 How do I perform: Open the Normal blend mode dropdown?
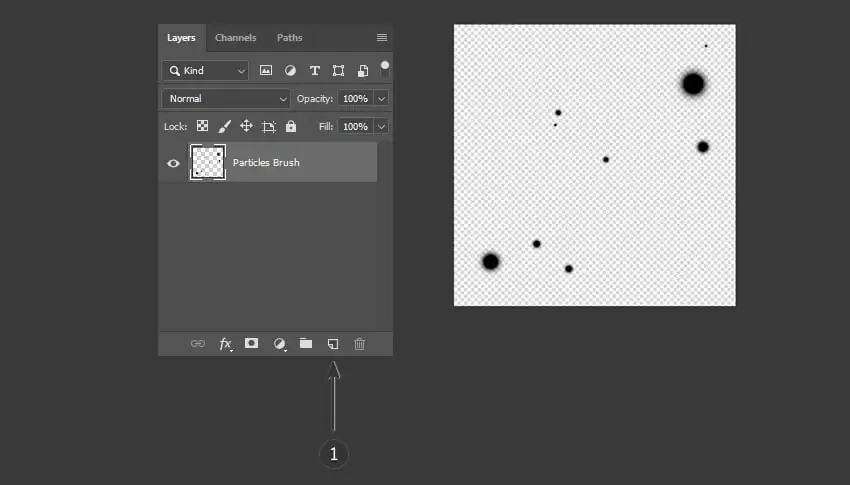tap(226, 99)
